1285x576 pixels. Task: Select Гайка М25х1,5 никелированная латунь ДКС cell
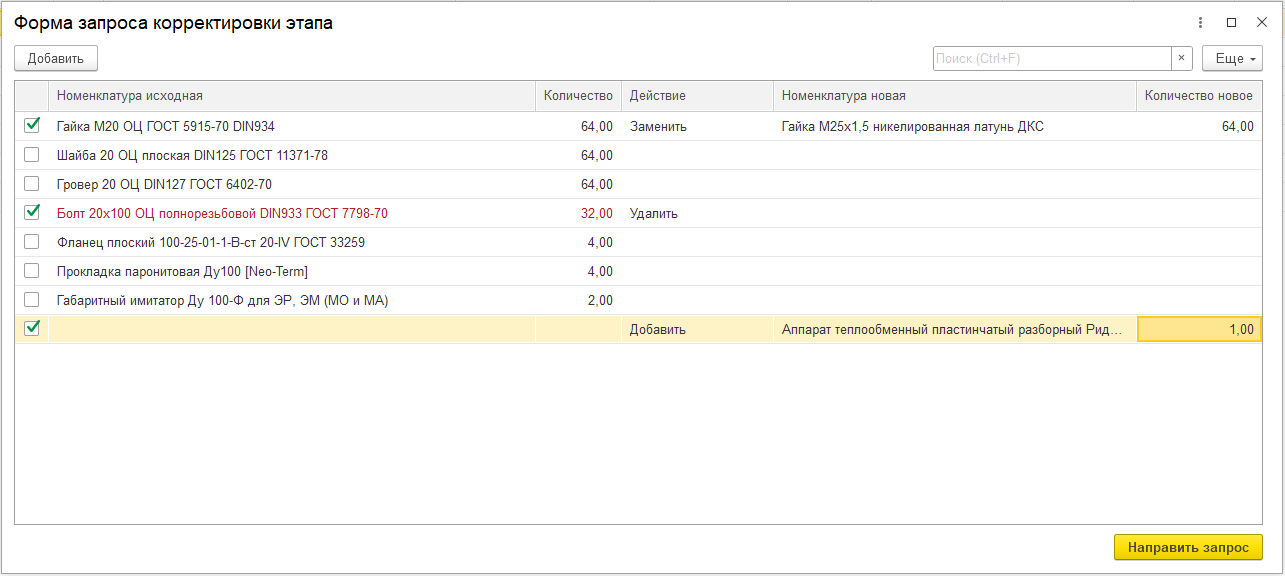[955, 127]
